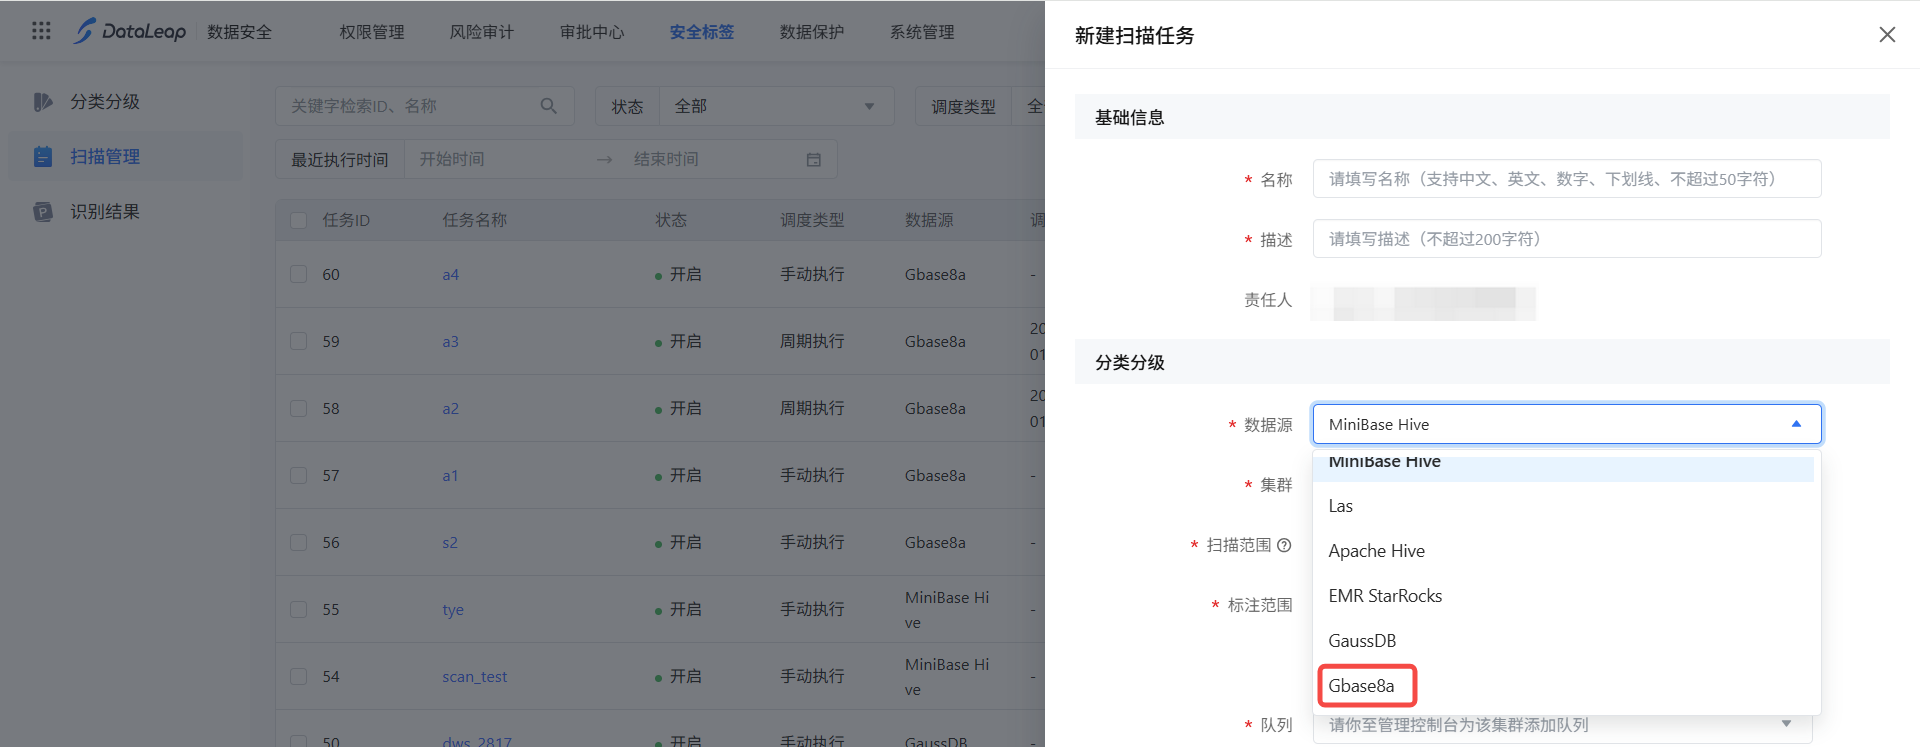Open task a1 link

click(x=450, y=475)
